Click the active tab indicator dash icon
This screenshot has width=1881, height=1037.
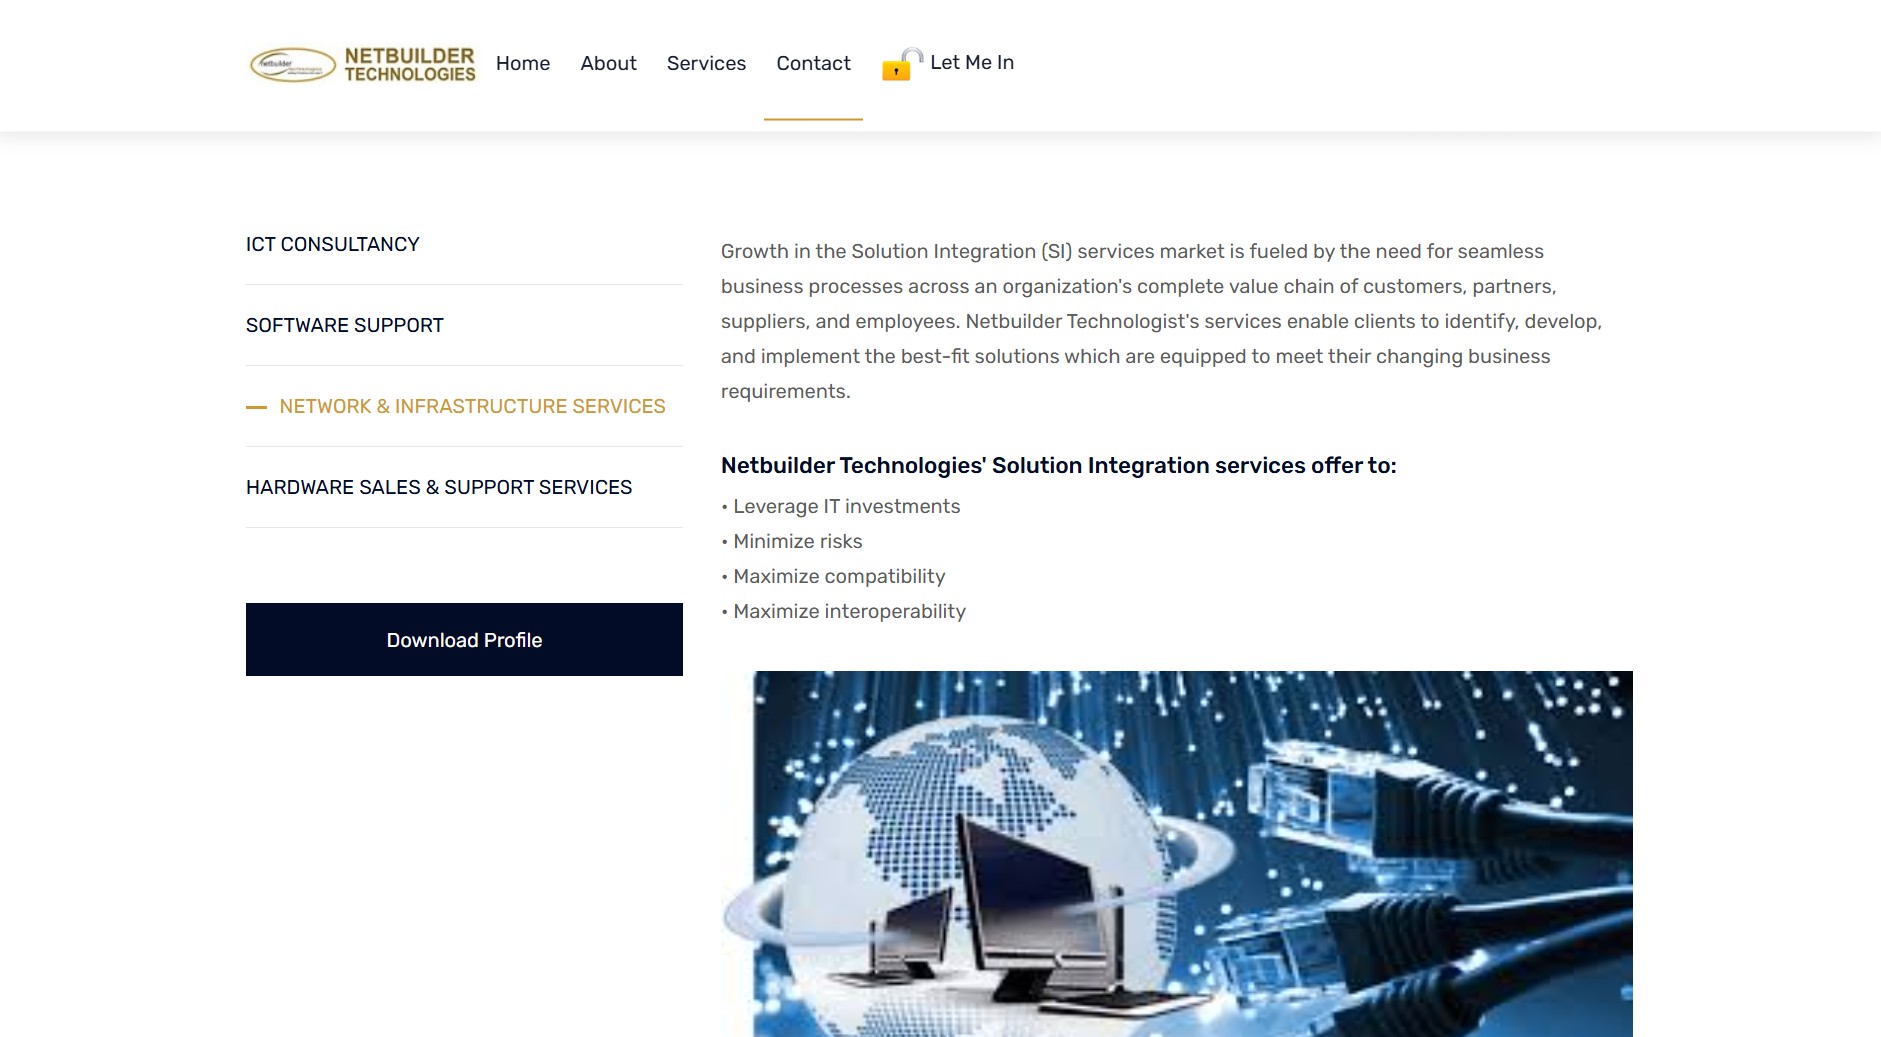point(256,408)
